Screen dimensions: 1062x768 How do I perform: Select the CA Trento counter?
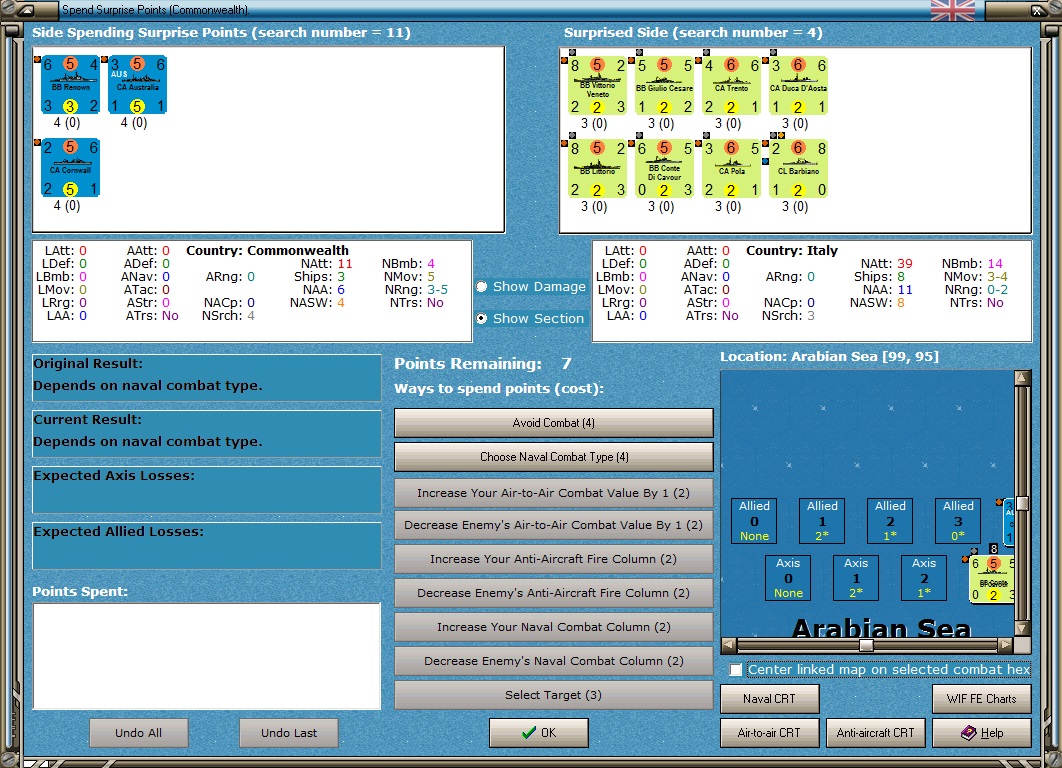731,85
